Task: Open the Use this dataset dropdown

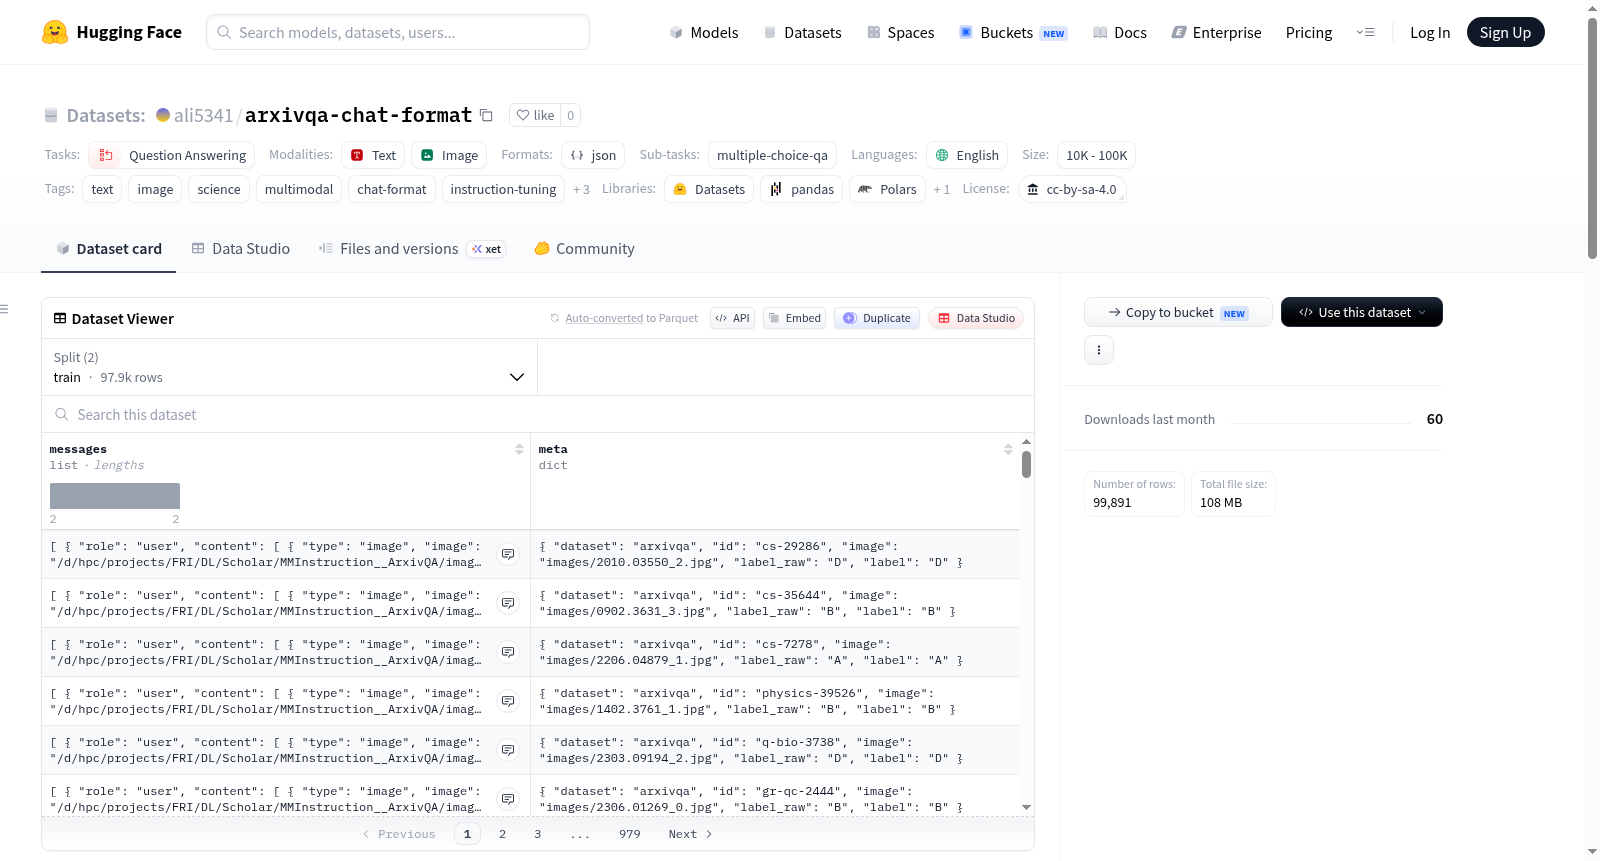Action: click(x=1362, y=312)
